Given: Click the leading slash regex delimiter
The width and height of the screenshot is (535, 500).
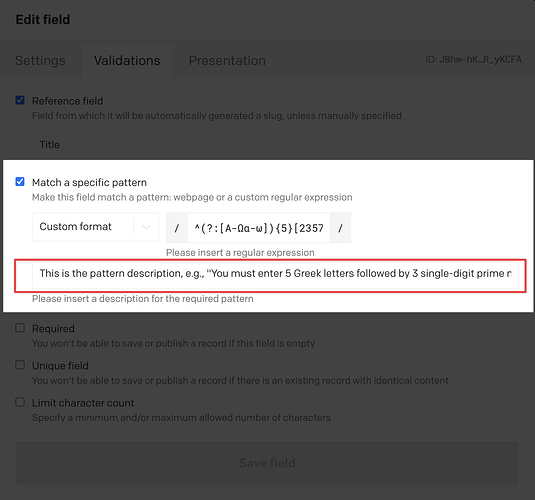Looking at the screenshot, I should pyautogui.click(x=176, y=228).
